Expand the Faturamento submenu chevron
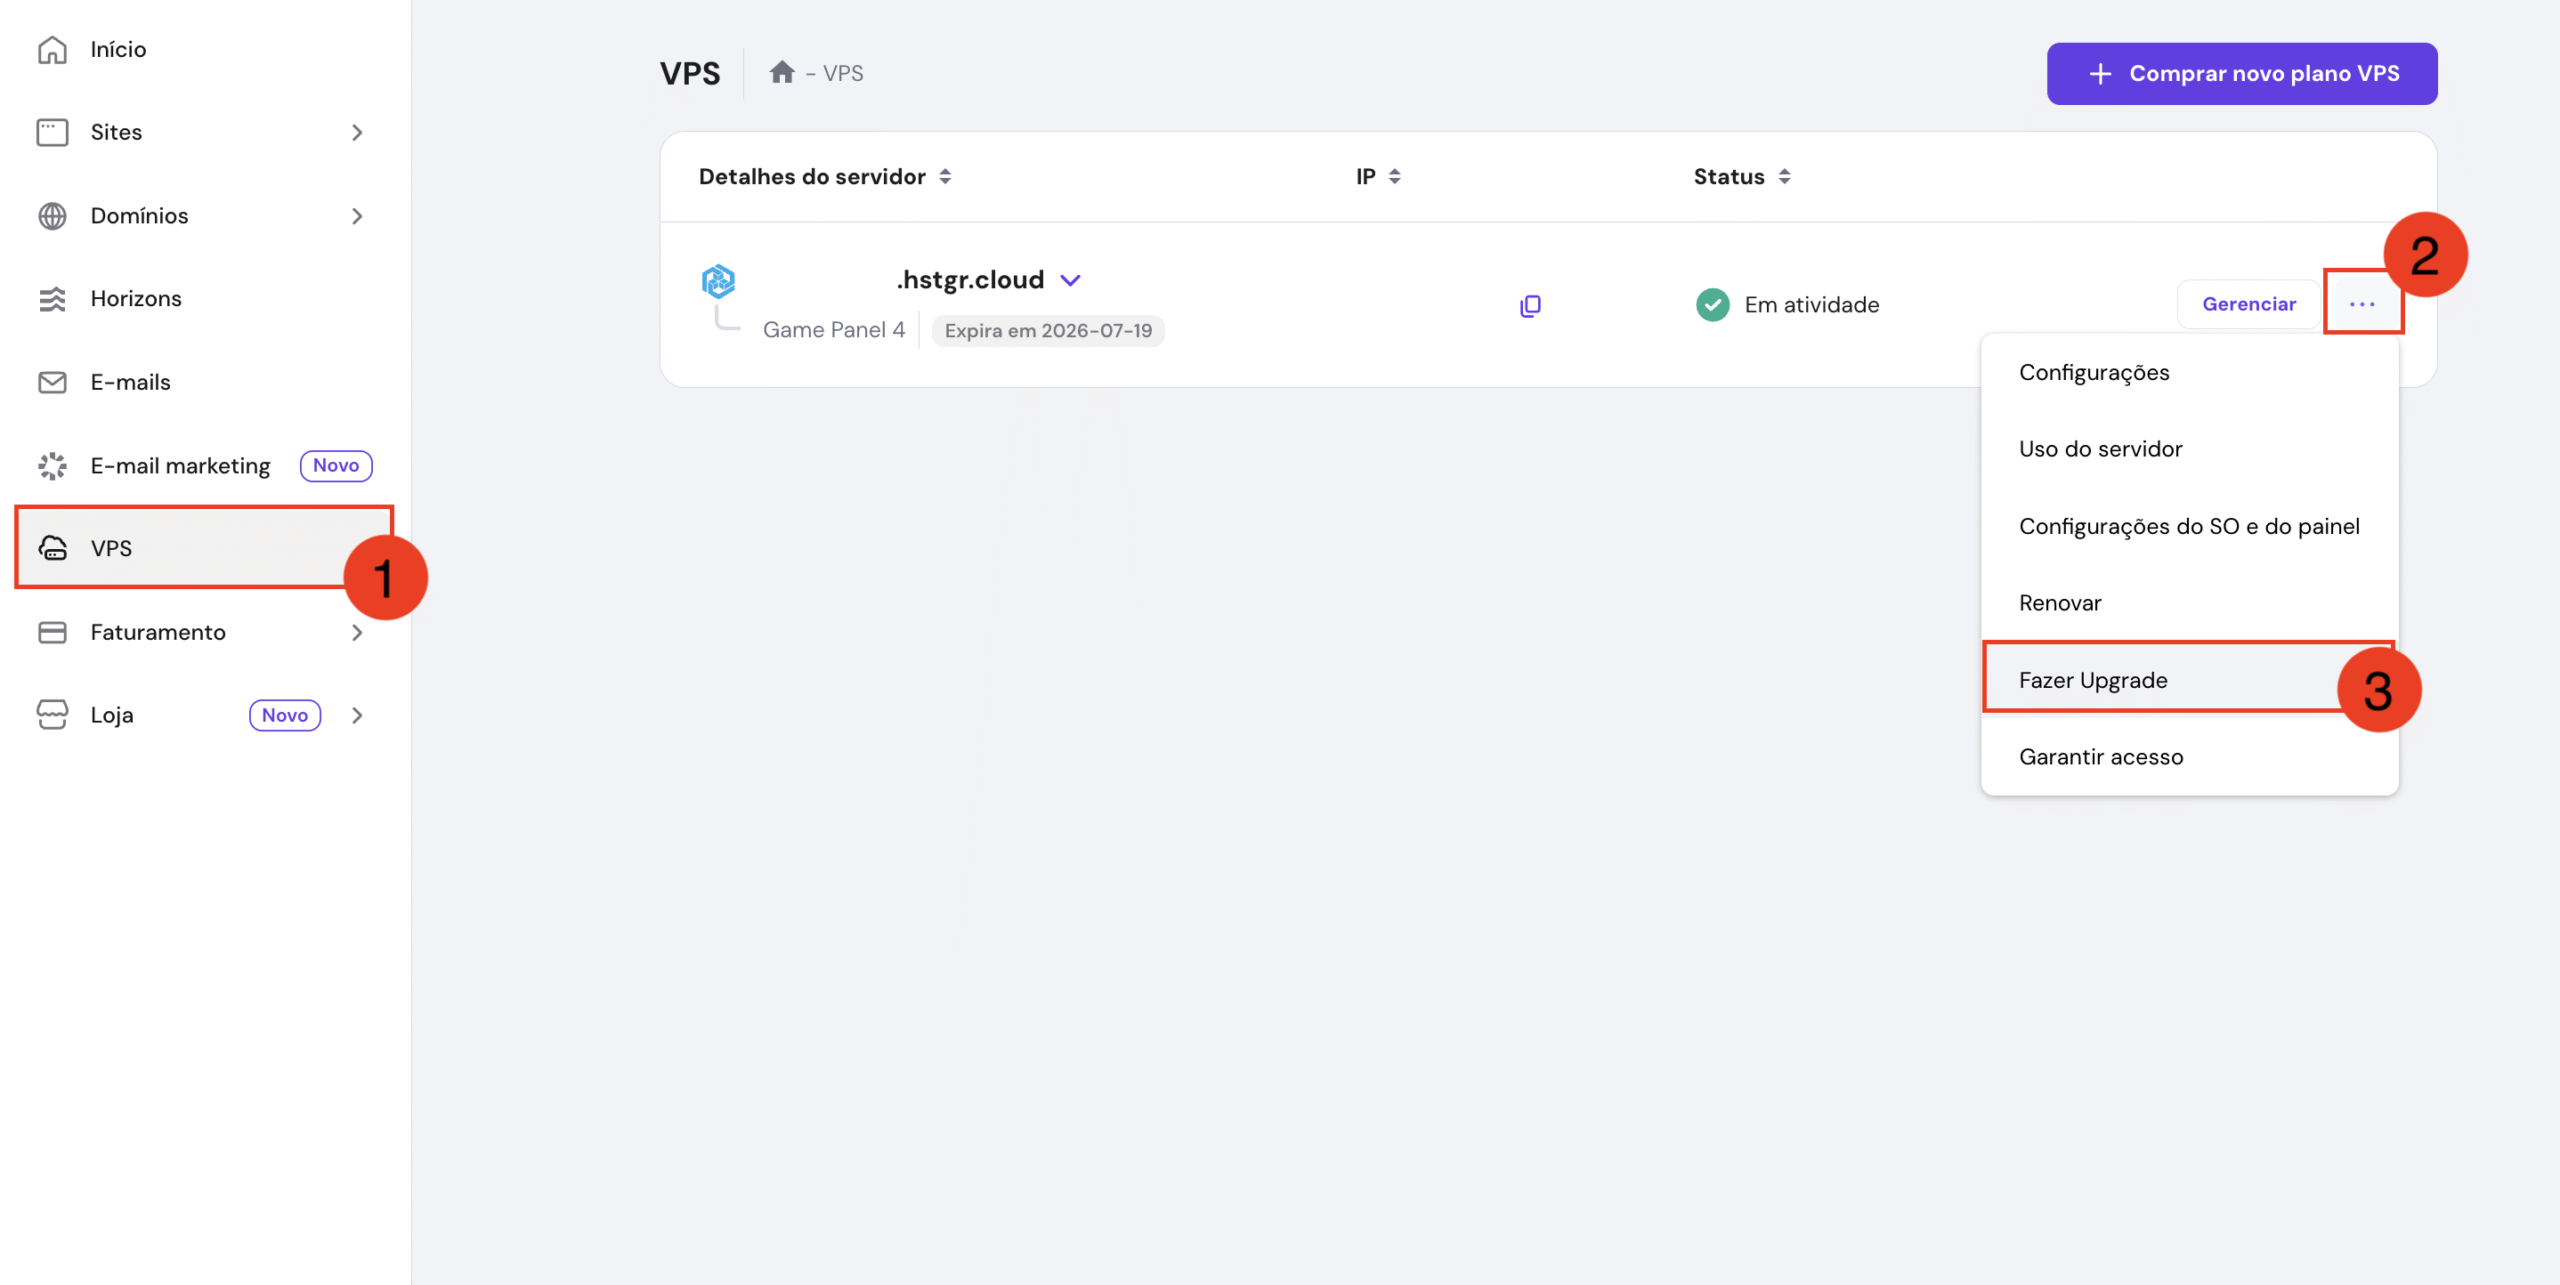 [357, 632]
